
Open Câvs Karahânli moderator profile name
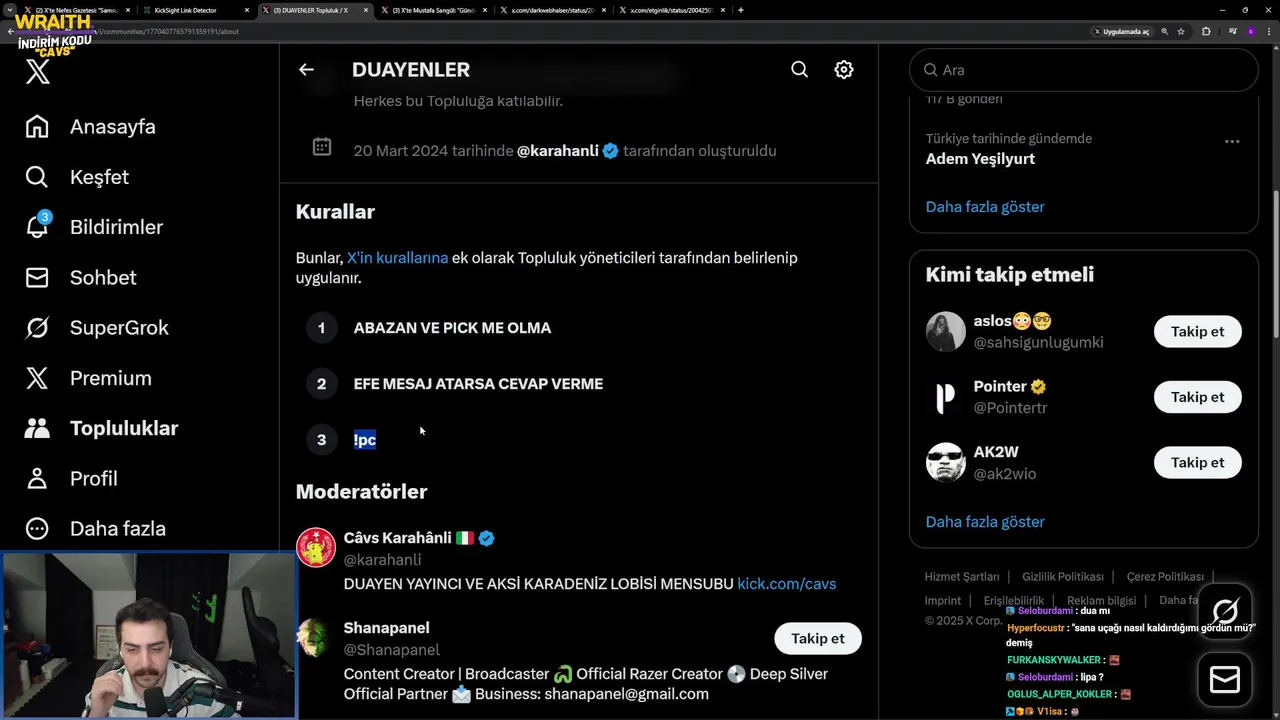(397, 538)
